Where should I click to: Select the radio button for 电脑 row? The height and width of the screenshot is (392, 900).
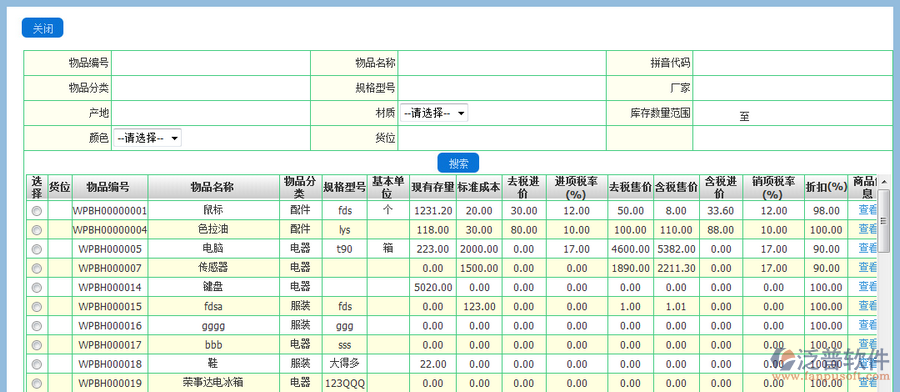[37, 249]
